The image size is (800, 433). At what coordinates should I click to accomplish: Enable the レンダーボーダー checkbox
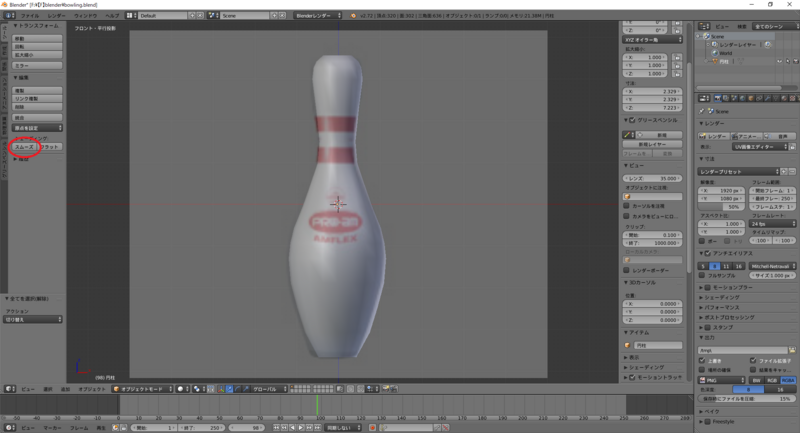tap(627, 270)
